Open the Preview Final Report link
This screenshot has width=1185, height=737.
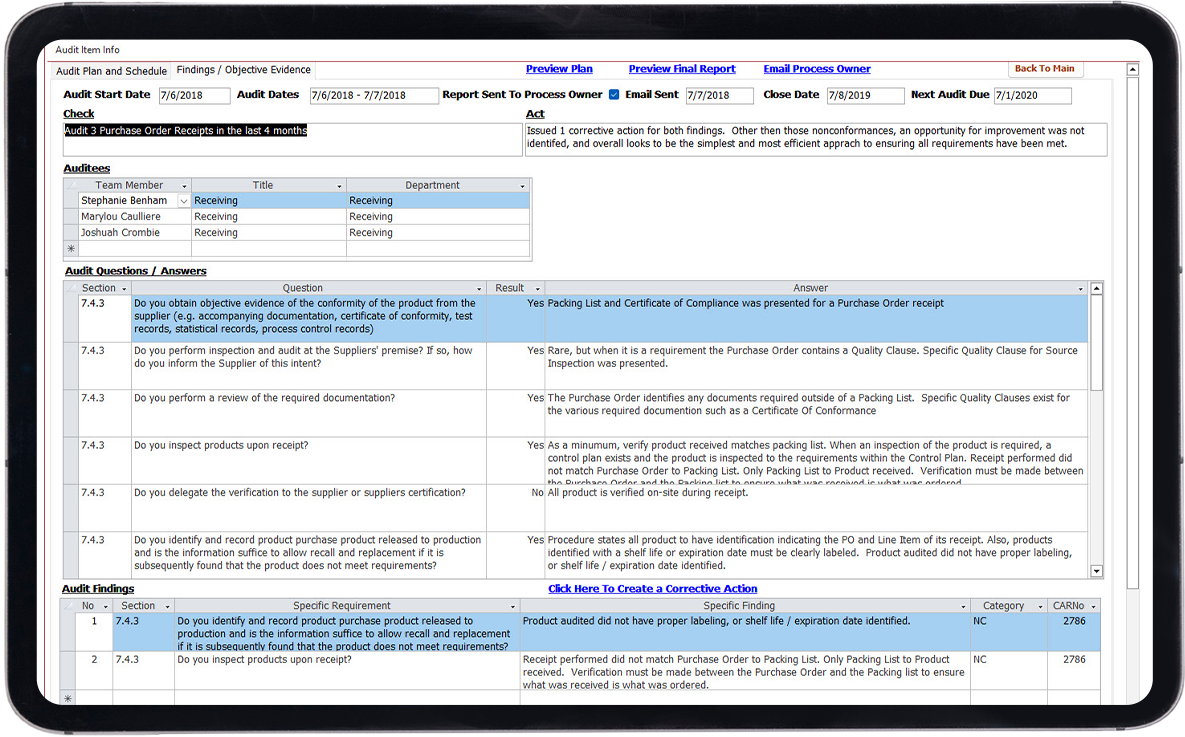point(682,69)
